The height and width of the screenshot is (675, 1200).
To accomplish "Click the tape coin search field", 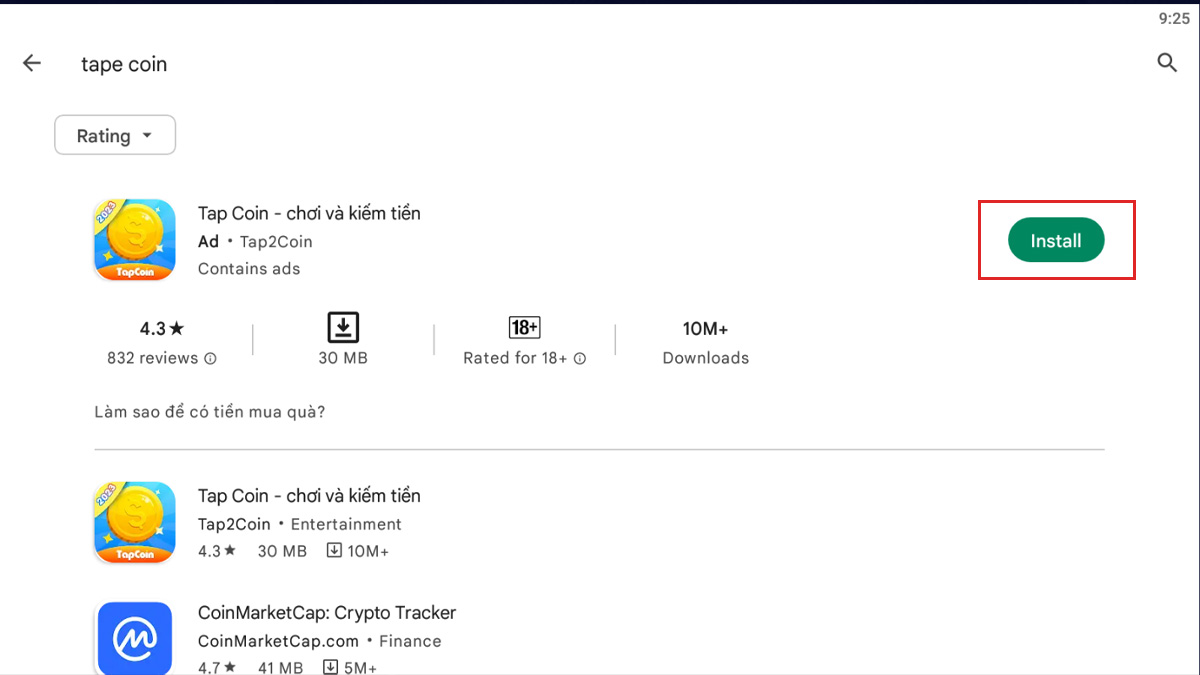I will point(123,63).
